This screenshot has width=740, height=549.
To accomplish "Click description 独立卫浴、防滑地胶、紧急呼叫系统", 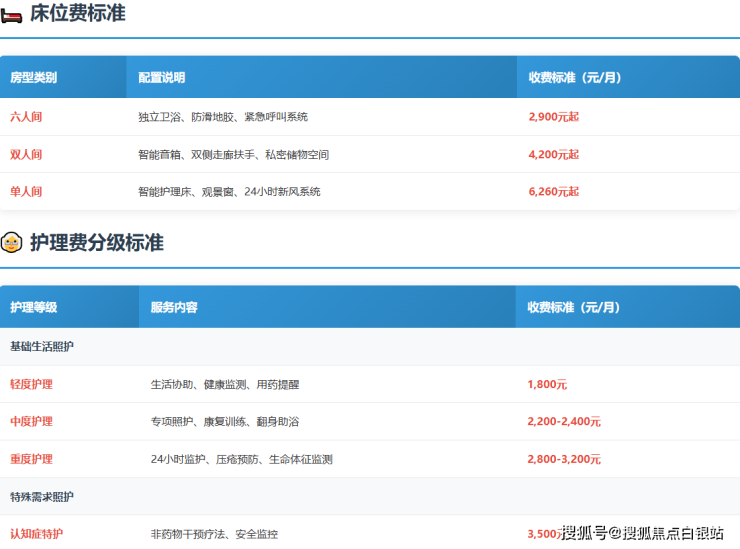I will (x=223, y=117).
